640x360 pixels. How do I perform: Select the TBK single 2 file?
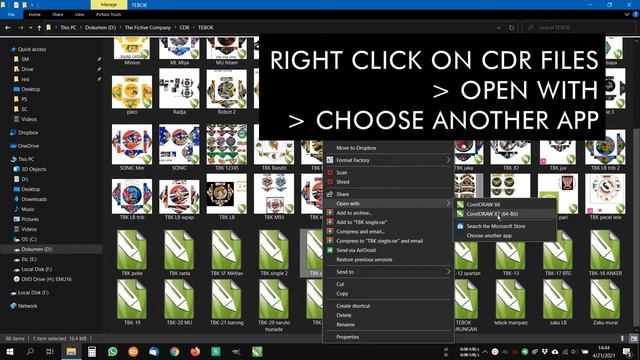coord(274,252)
